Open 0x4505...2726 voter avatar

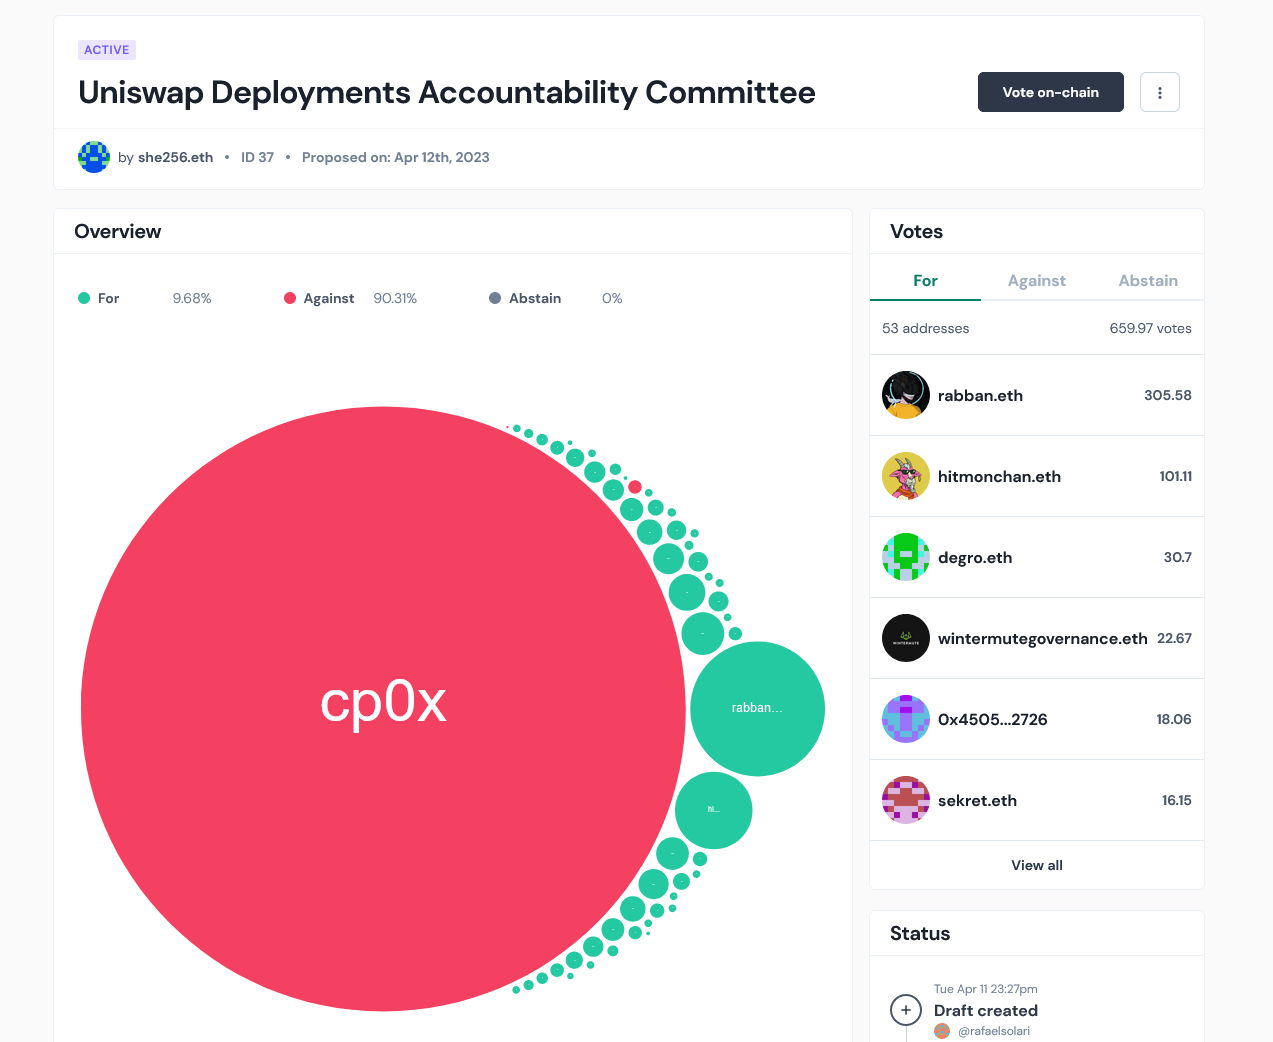click(906, 719)
